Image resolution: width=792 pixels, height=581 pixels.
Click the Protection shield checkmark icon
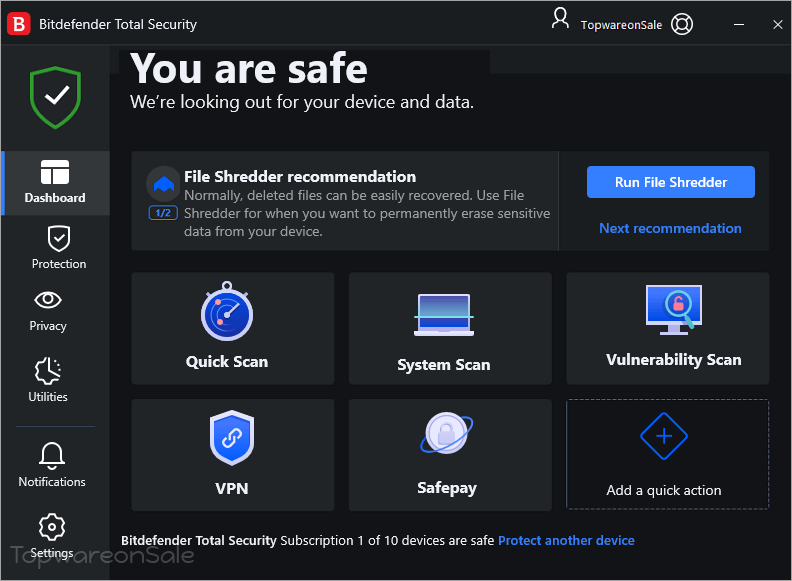(59, 238)
